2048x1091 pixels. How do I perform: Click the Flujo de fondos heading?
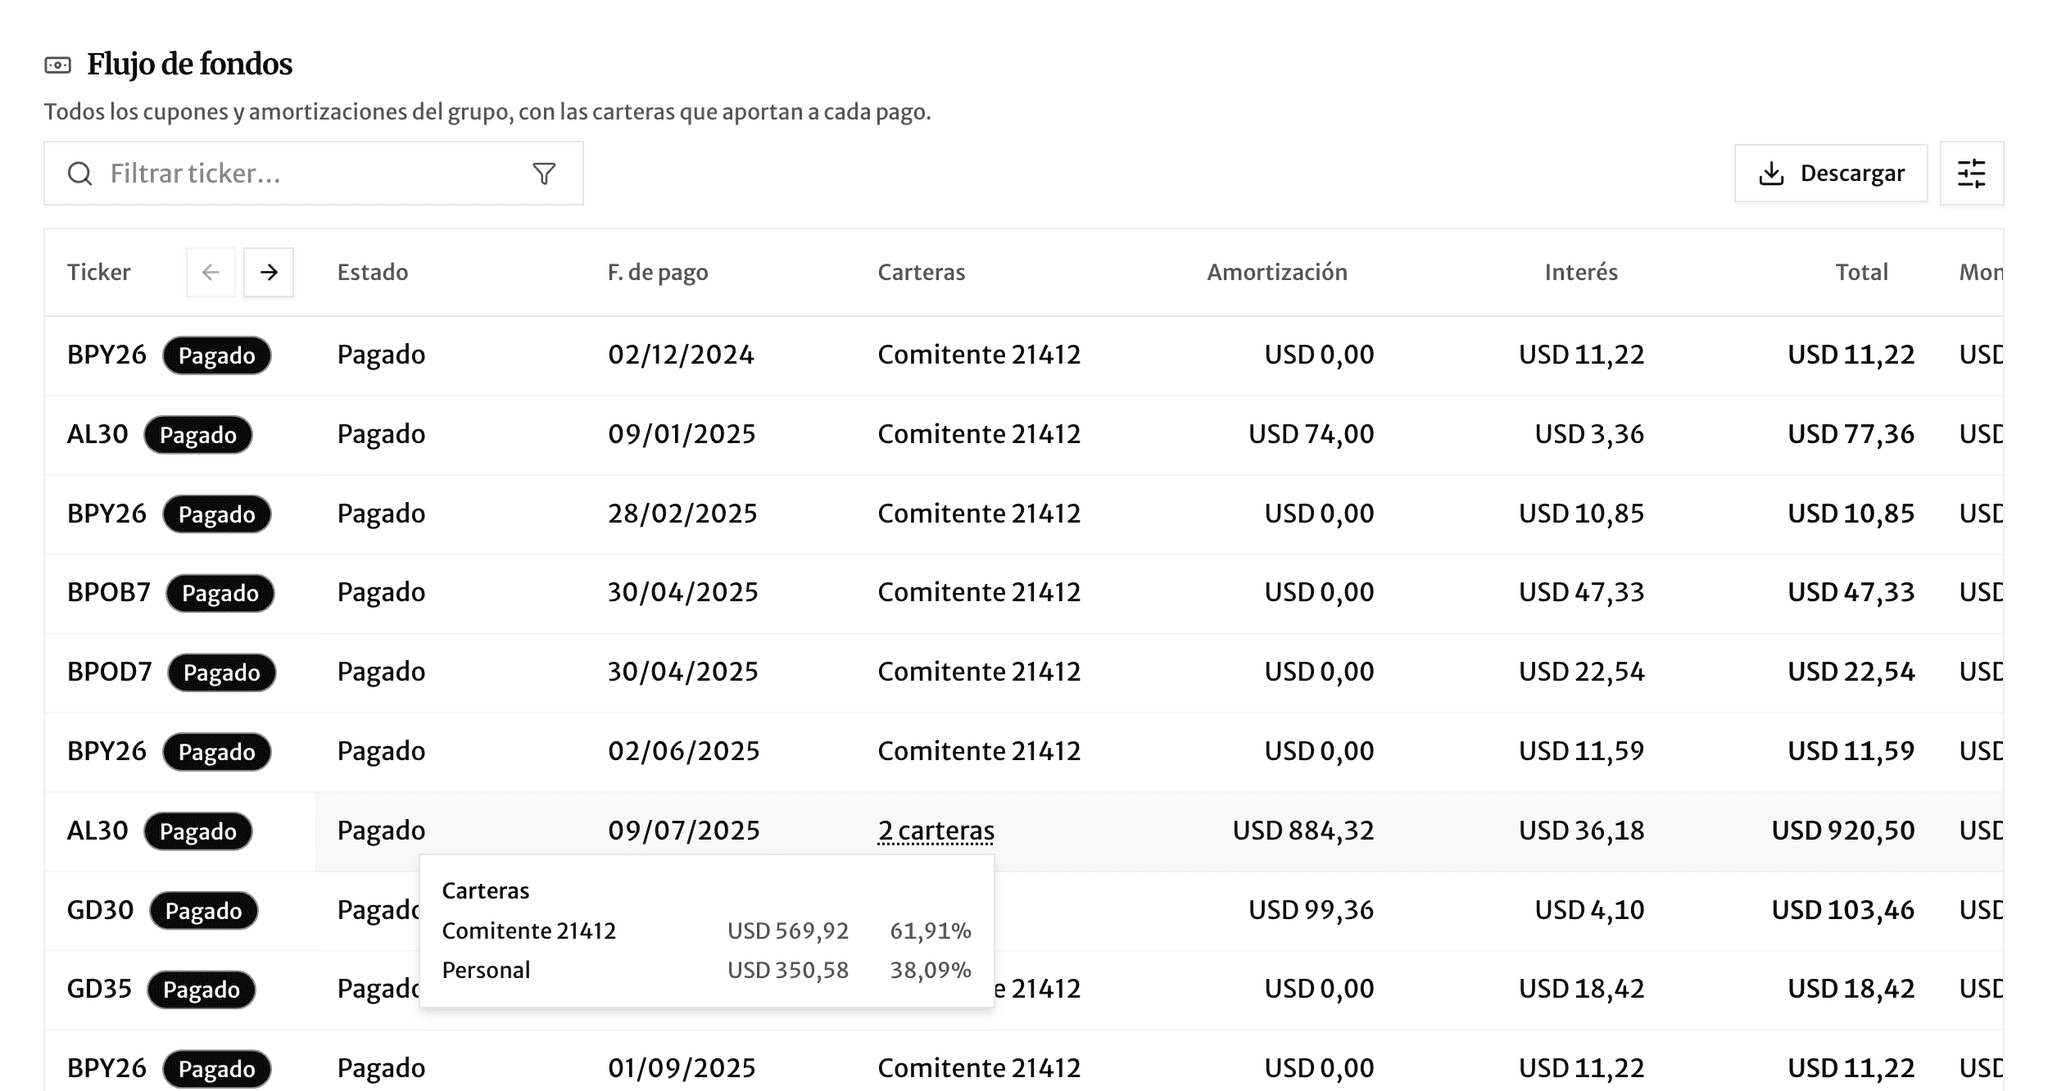[190, 64]
